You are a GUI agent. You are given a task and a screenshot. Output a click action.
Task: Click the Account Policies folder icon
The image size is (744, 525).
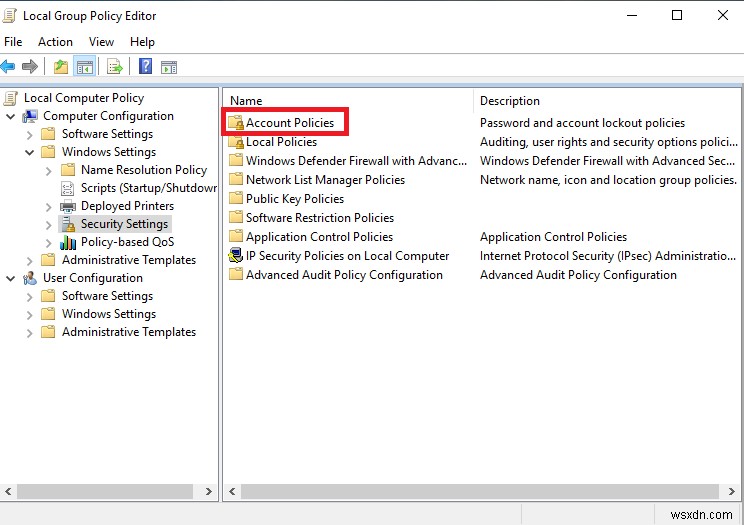point(235,123)
